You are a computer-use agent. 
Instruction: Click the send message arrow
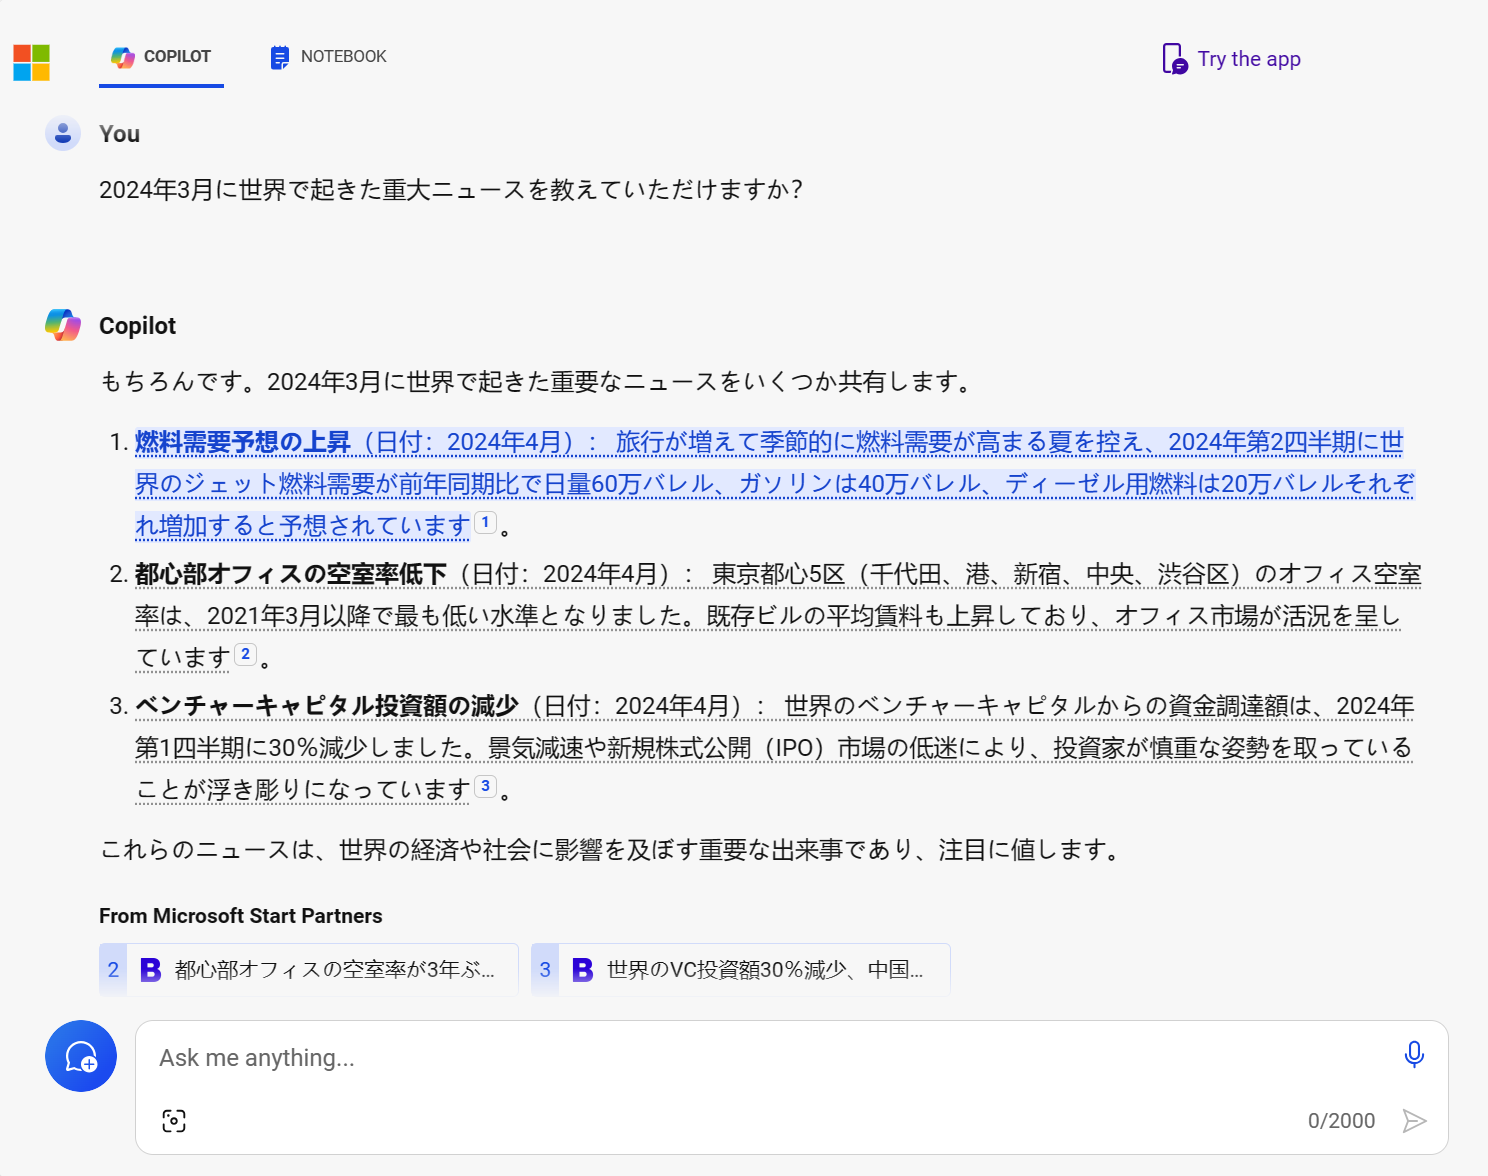coord(1416,1120)
